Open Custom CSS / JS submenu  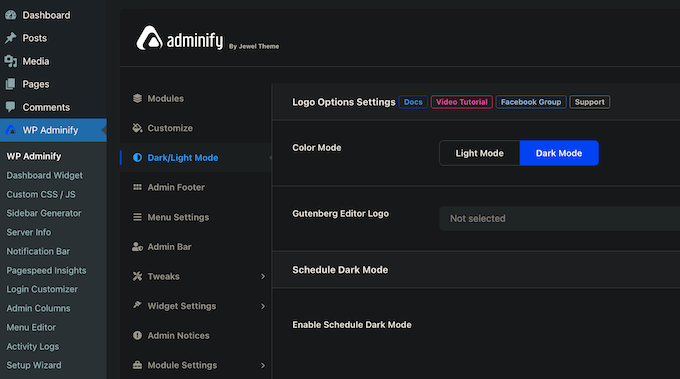click(x=41, y=194)
